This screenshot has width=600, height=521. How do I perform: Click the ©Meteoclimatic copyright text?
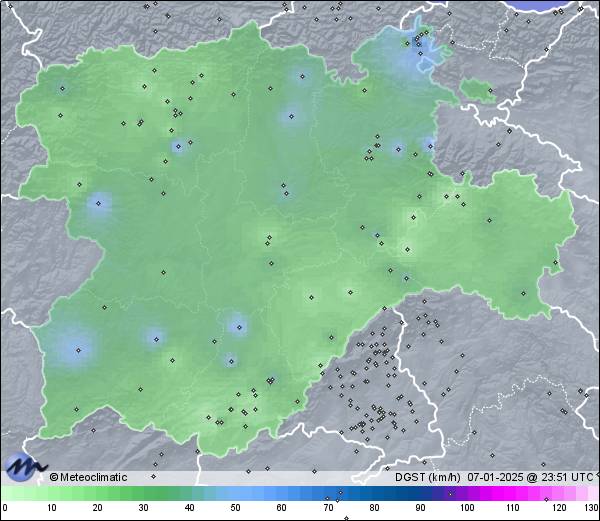coord(88,477)
